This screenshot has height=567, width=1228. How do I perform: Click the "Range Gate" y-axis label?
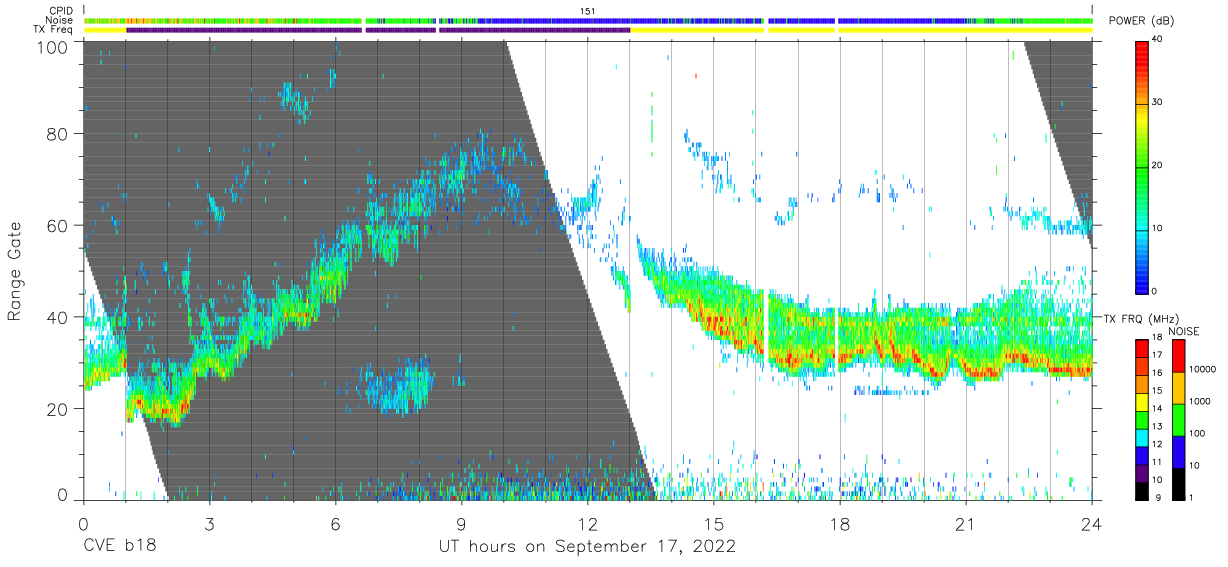click(15, 271)
